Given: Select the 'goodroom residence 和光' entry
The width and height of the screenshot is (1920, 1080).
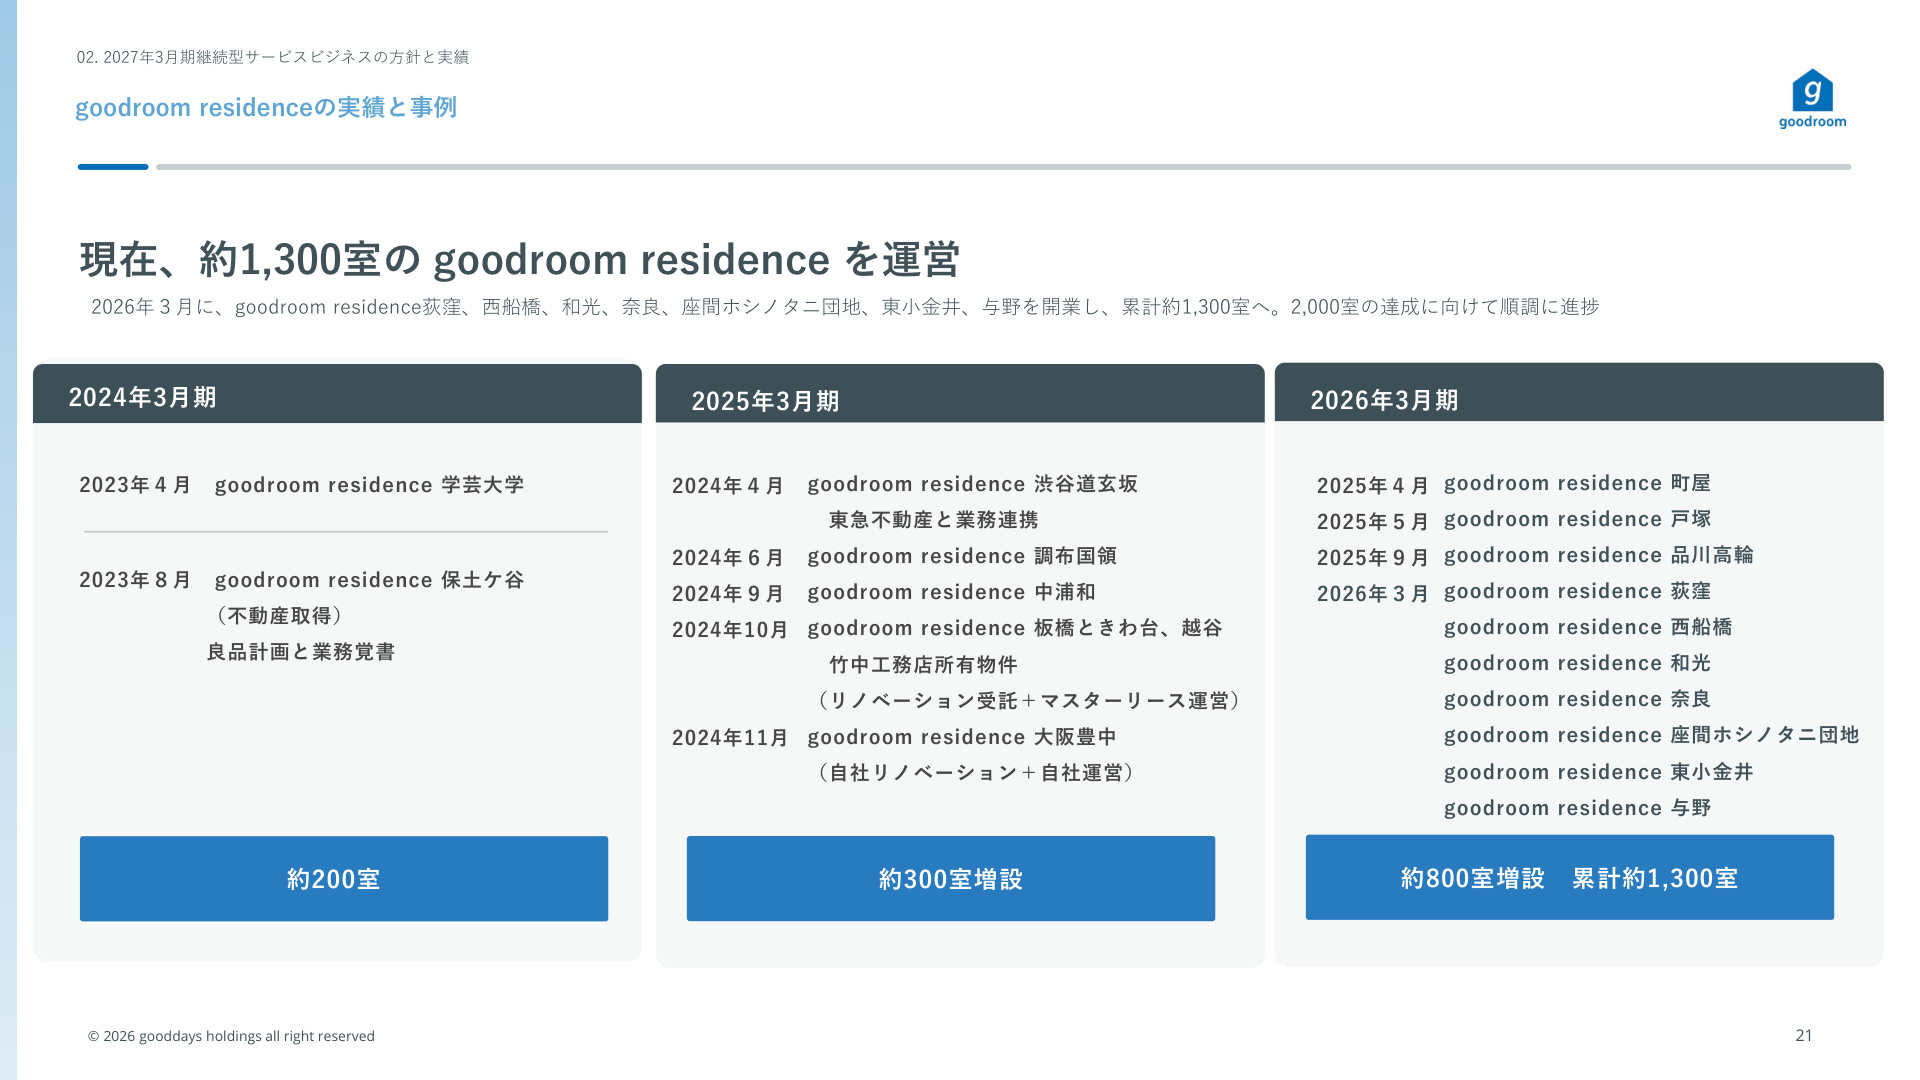Looking at the screenshot, I should coord(1578,663).
